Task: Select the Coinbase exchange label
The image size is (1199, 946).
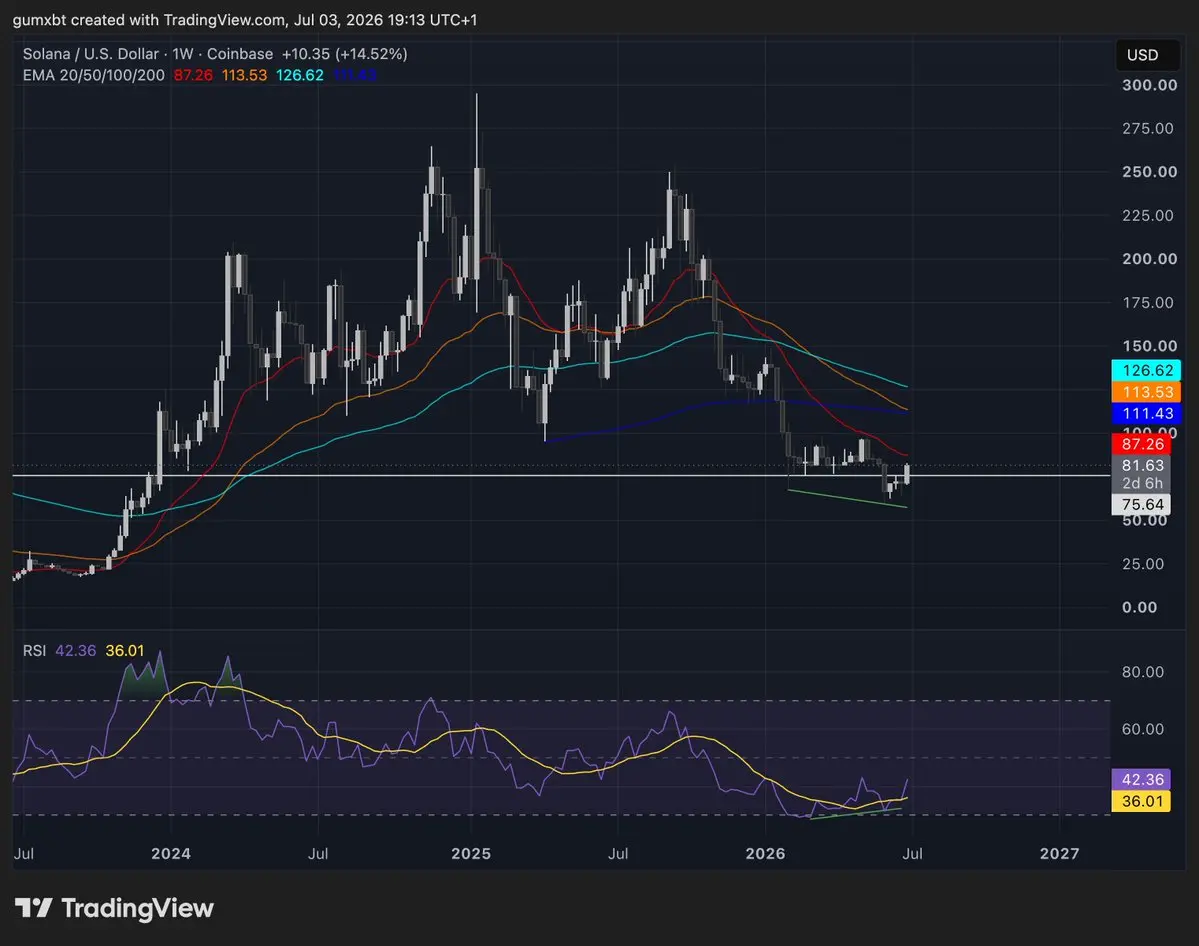Action: point(240,54)
